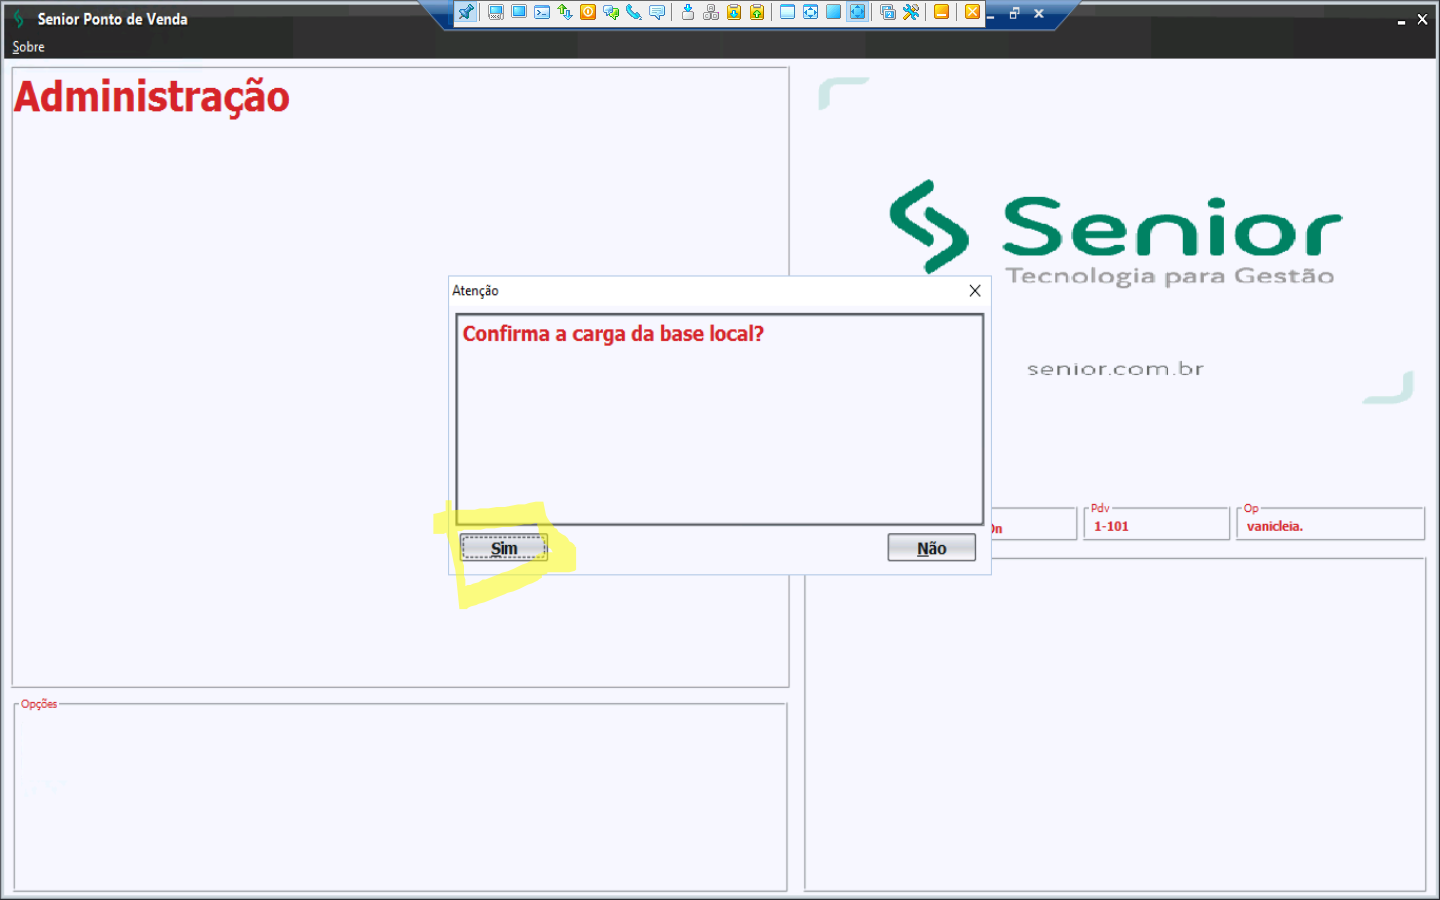This screenshot has height=900, width=1440.
Task: Click the clipboard with blue down arrow icon
Action: point(734,12)
